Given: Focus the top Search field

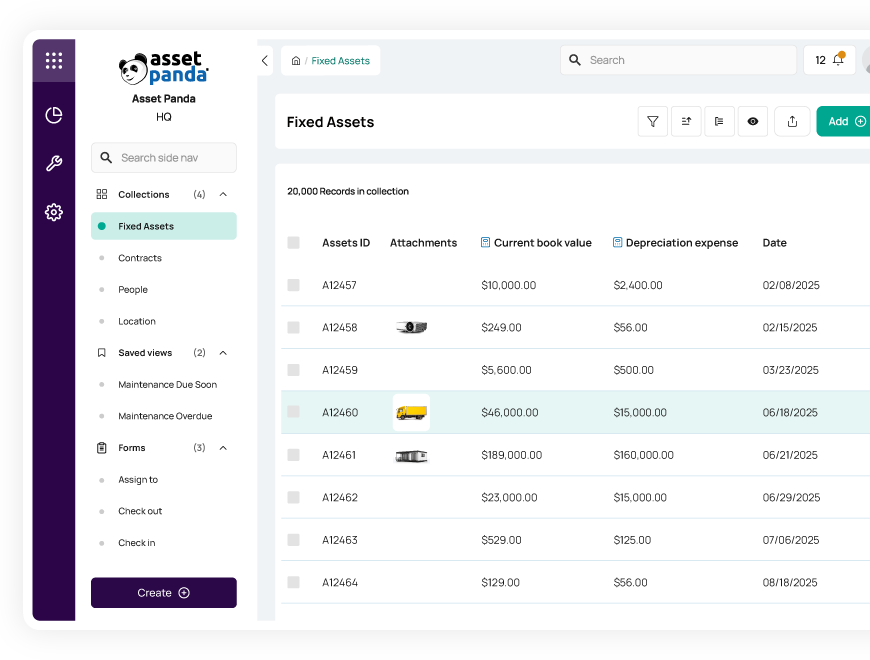Looking at the screenshot, I should point(678,60).
